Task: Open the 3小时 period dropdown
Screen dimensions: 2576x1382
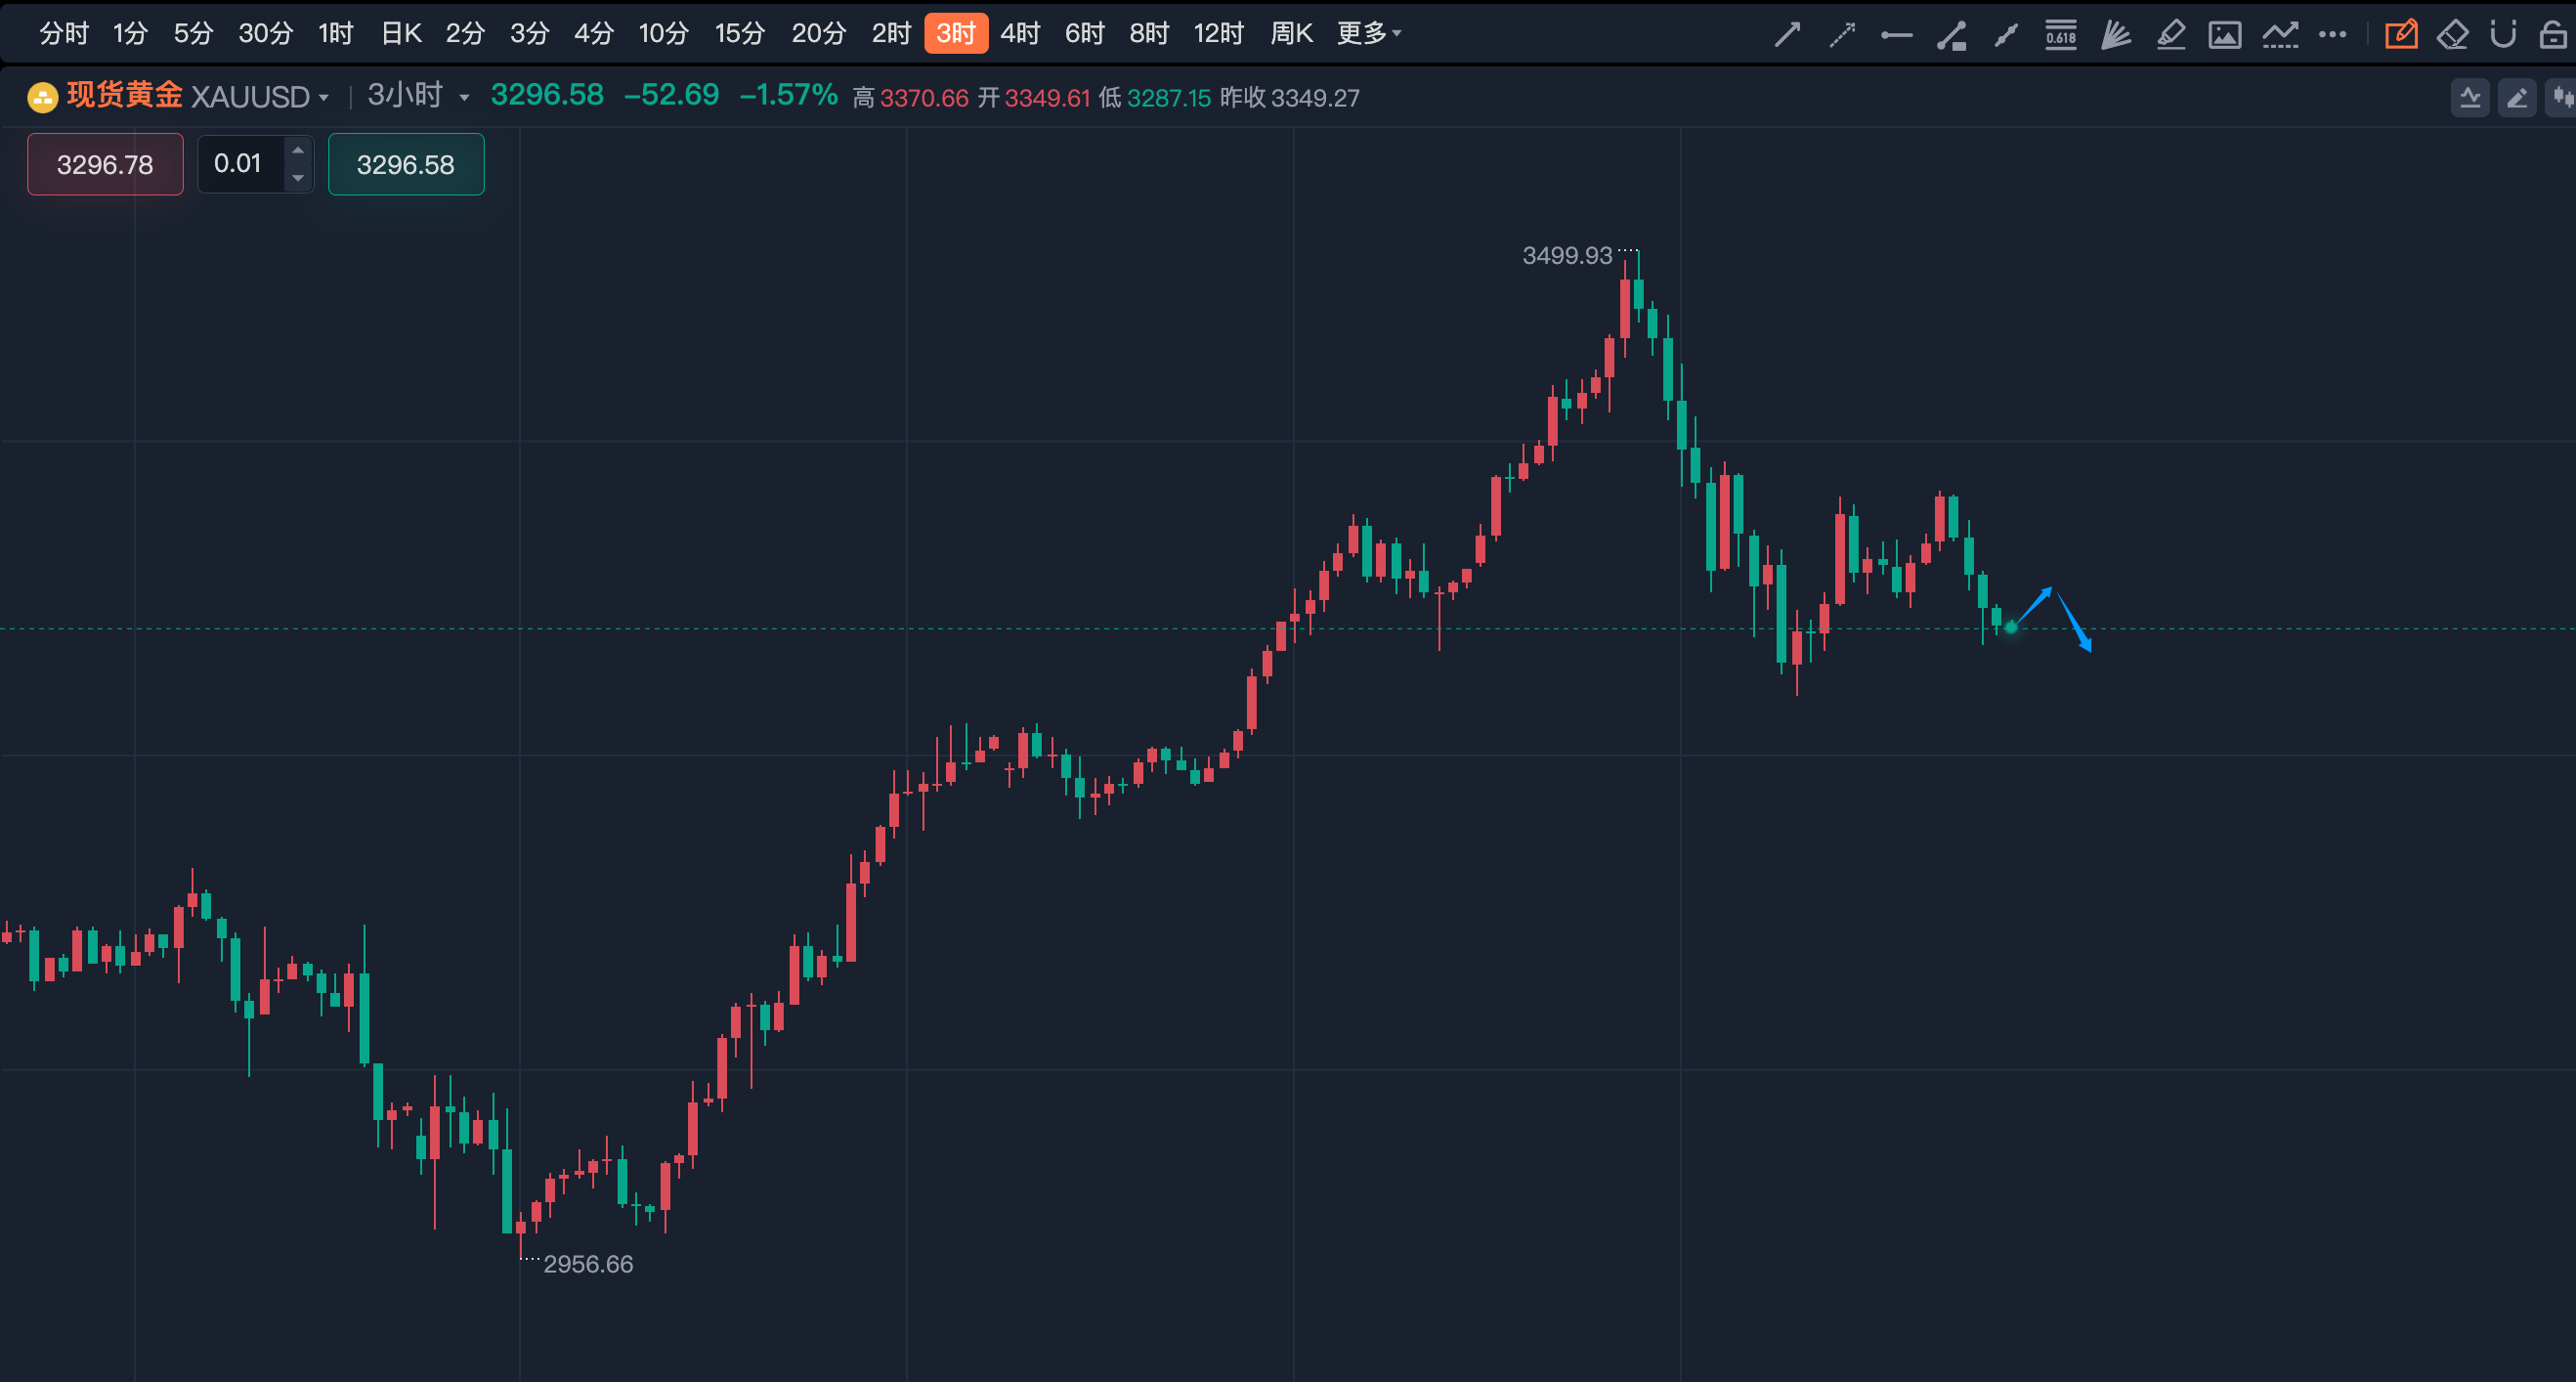Action: (x=418, y=96)
